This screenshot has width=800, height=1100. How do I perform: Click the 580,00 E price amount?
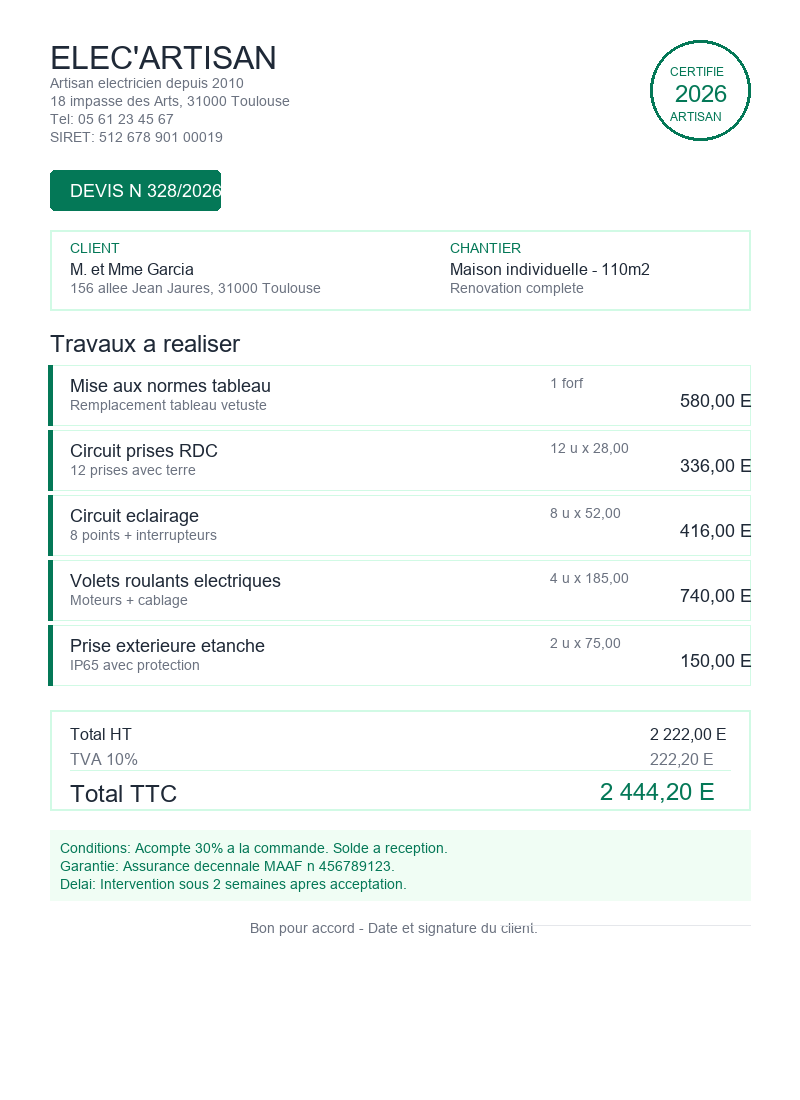click(x=714, y=401)
